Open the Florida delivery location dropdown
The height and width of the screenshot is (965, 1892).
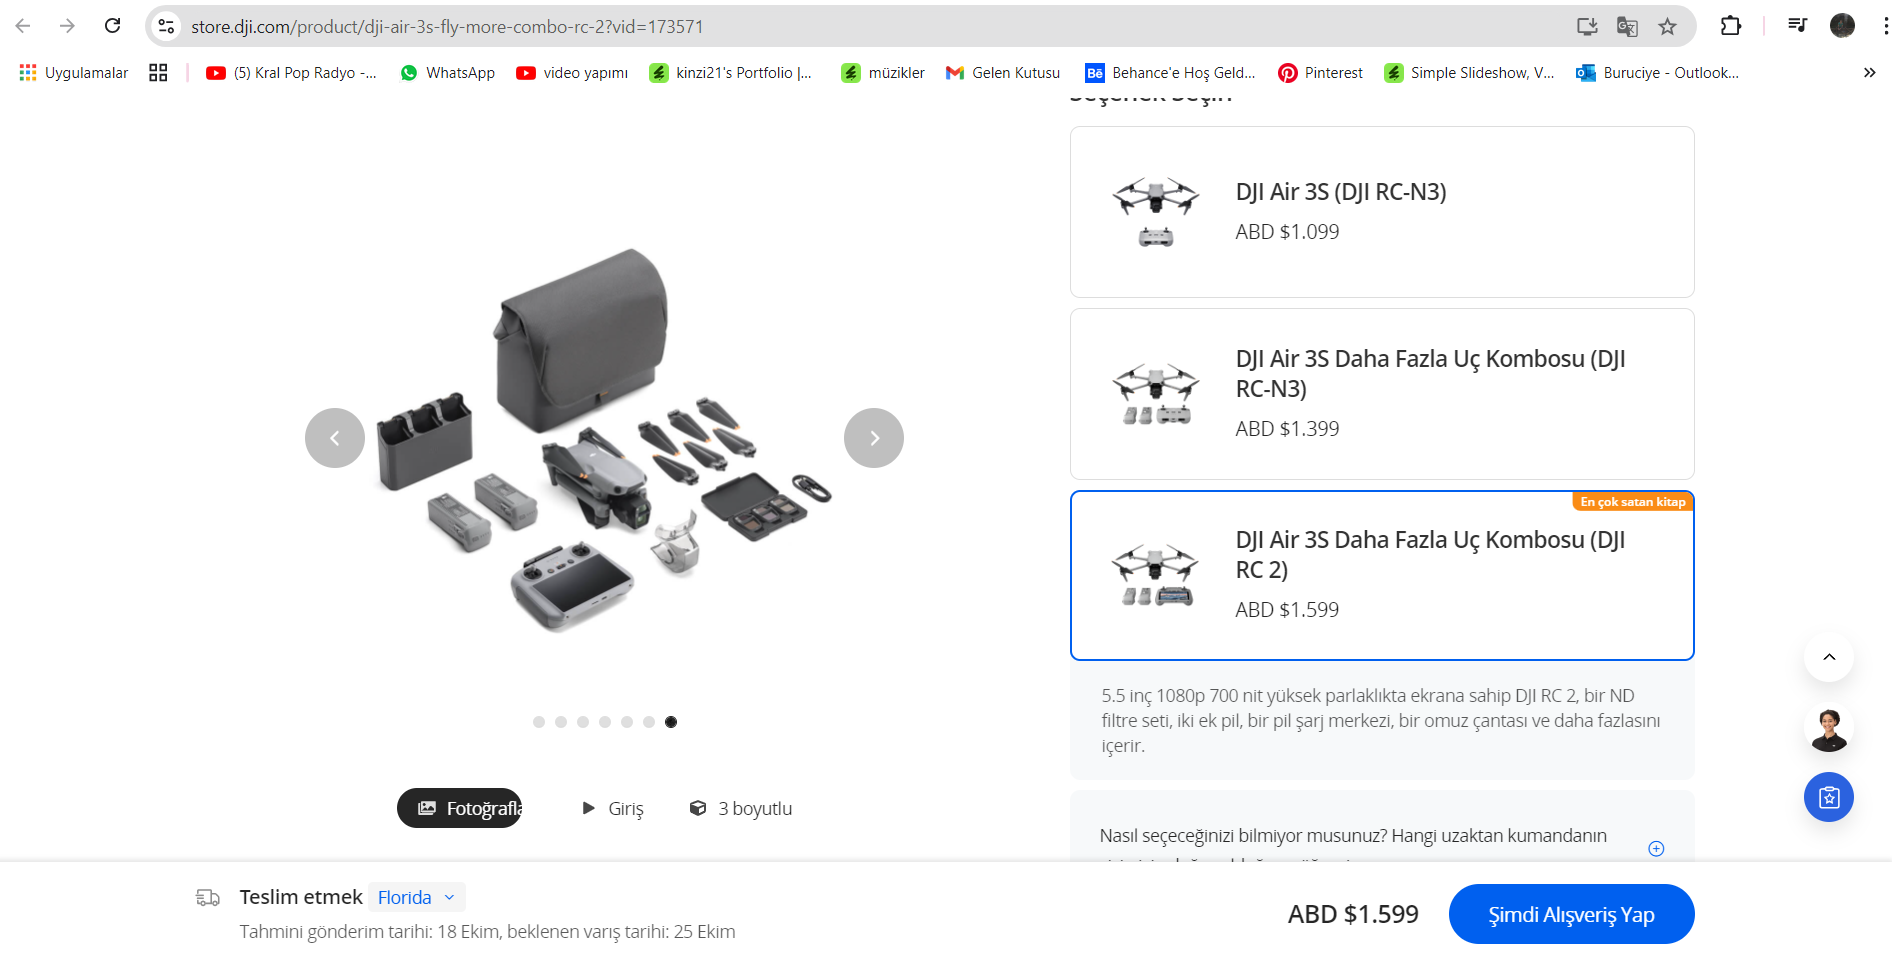coord(416,897)
